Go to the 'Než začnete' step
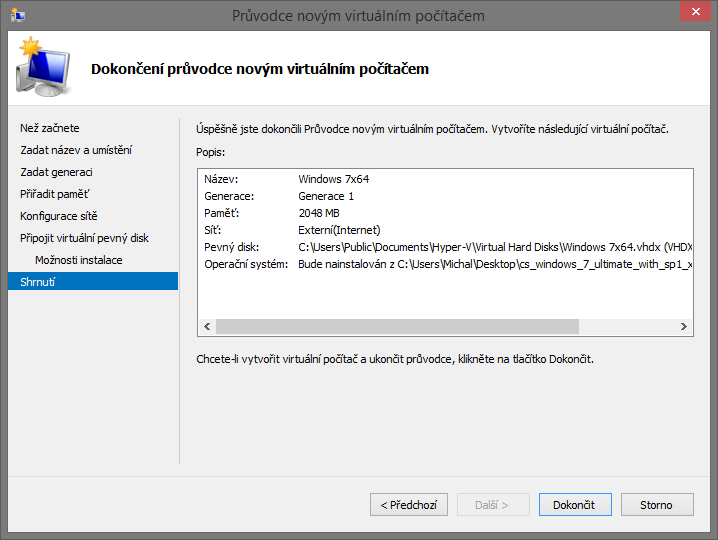The image size is (718, 540). [x=50, y=128]
